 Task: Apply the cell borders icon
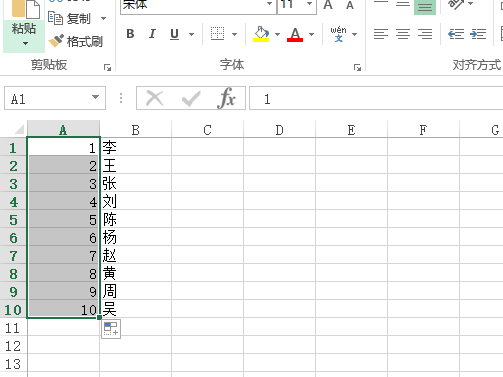[x=217, y=34]
